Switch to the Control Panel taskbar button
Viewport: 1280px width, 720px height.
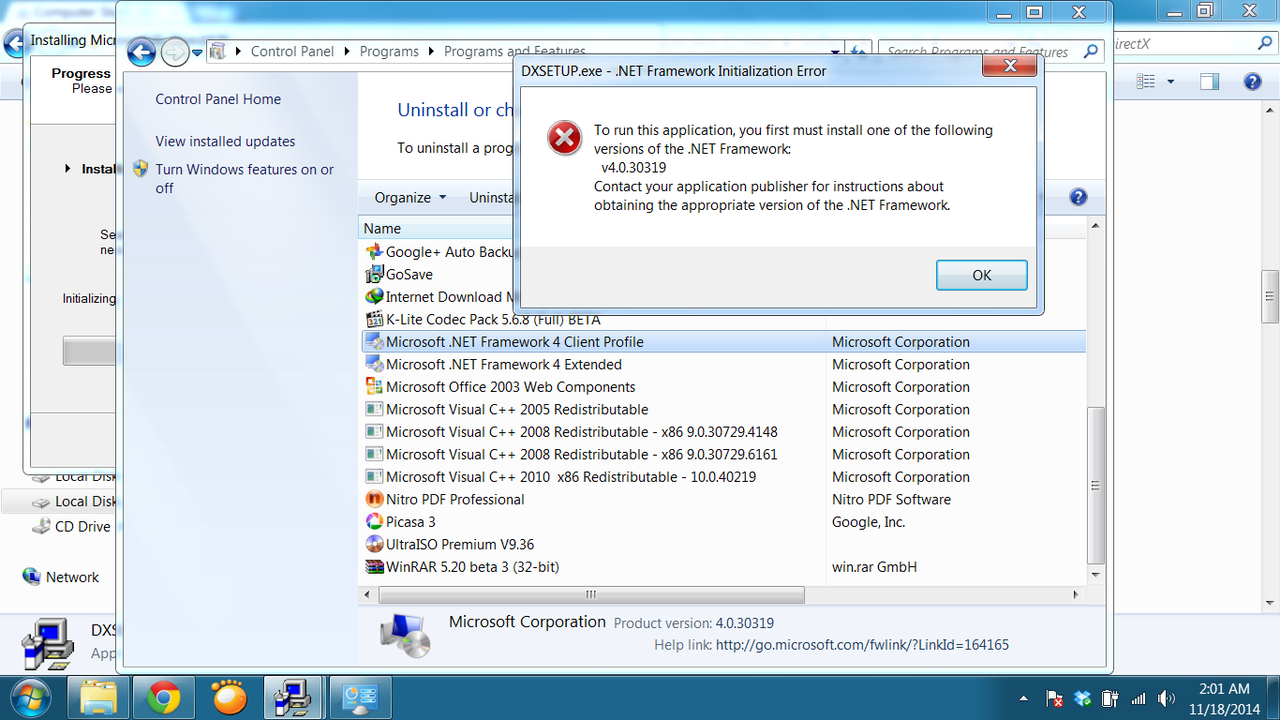click(359, 697)
